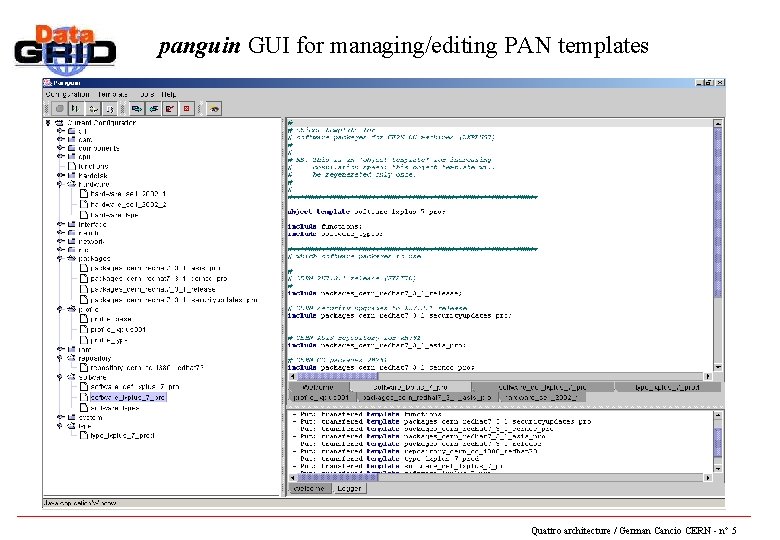Expand the system folder node

click(x=60, y=417)
